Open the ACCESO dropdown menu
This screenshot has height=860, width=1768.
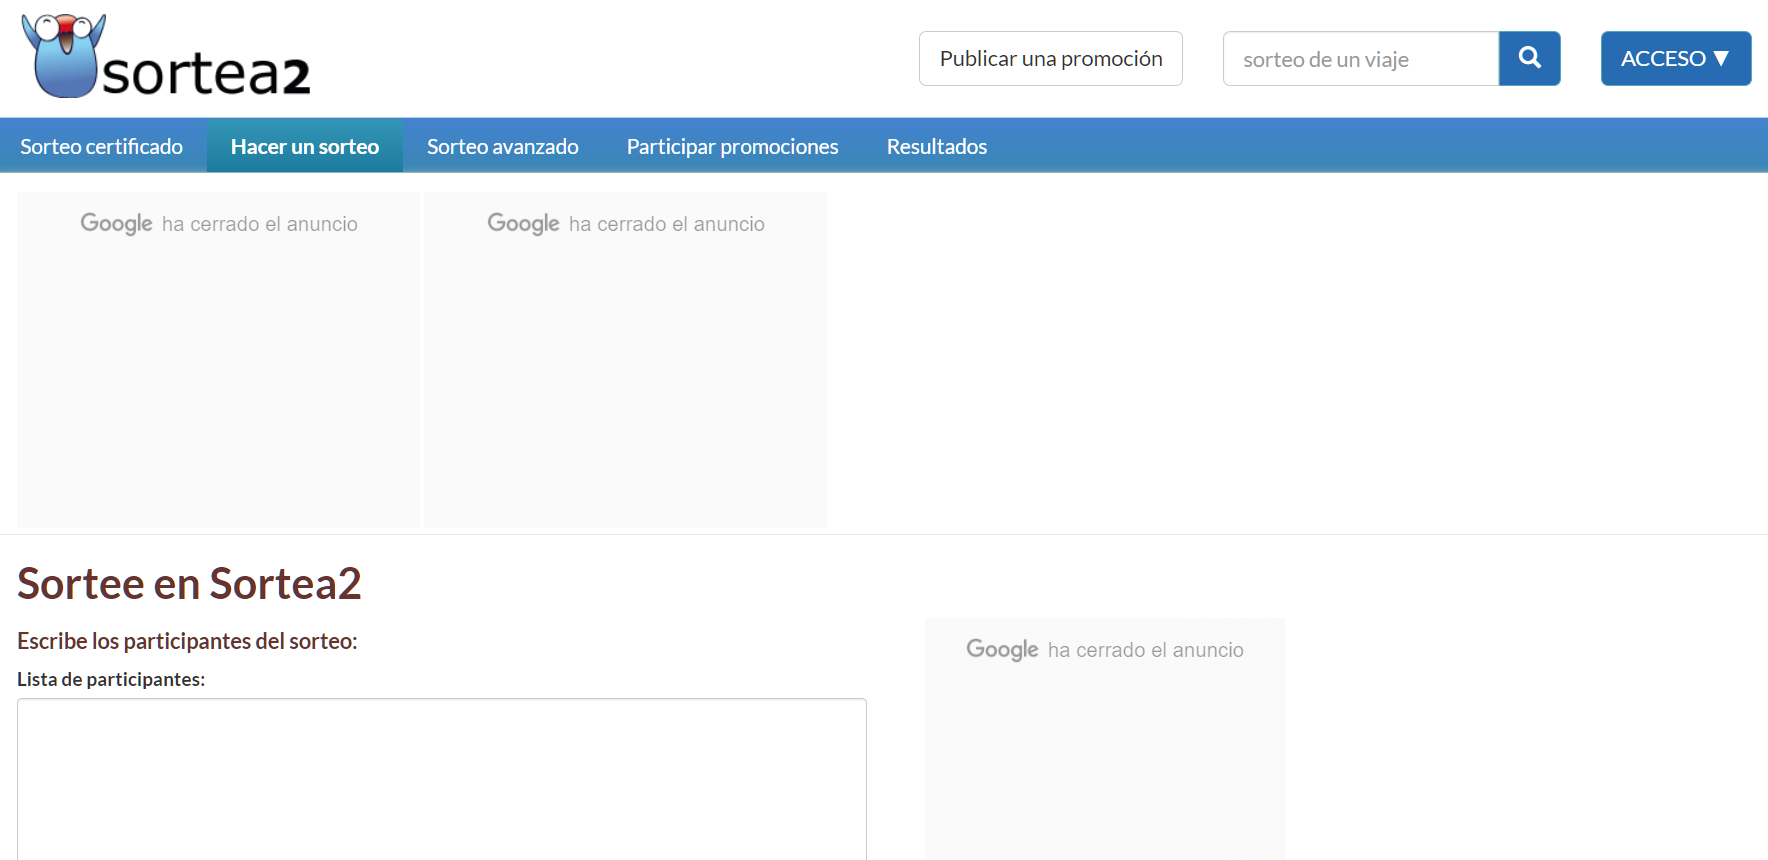(1675, 58)
